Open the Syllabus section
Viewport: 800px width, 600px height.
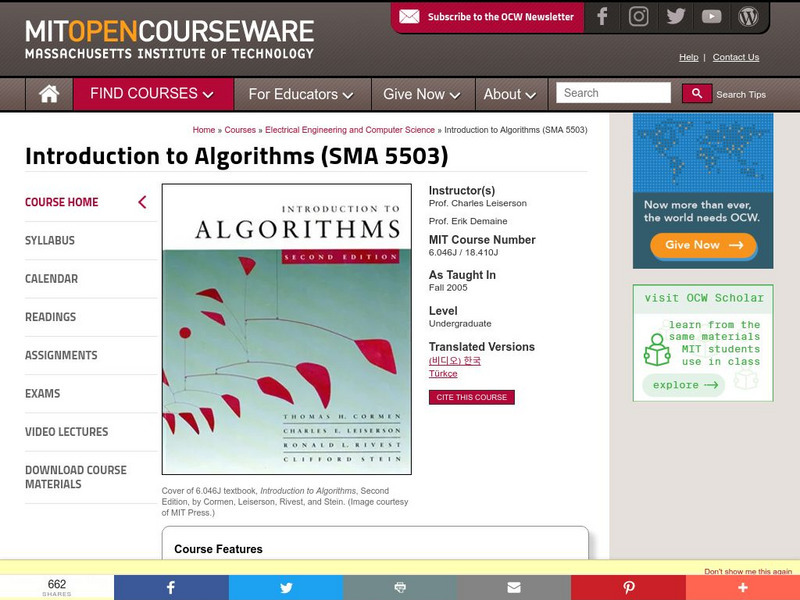point(50,240)
